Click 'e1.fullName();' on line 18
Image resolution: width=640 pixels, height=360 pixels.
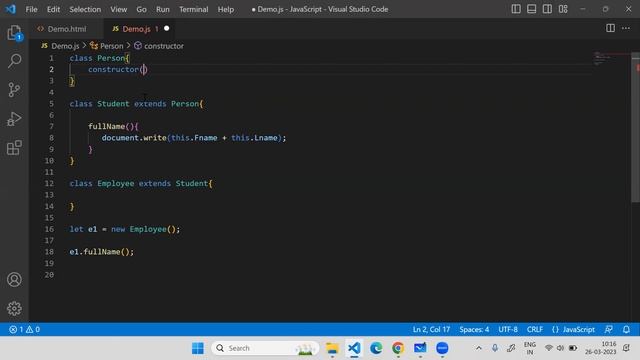pos(102,252)
